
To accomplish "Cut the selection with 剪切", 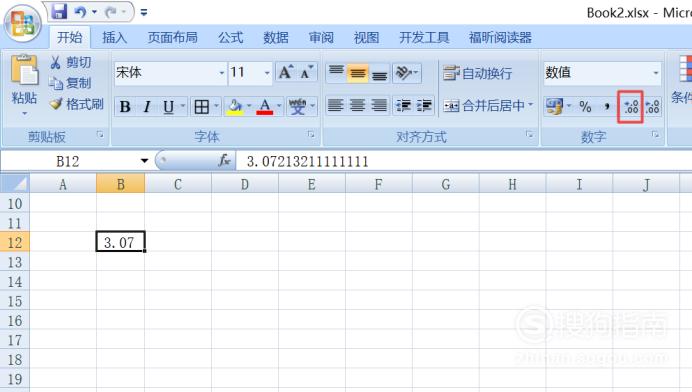I will pyautogui.click(x=71, y=62).
